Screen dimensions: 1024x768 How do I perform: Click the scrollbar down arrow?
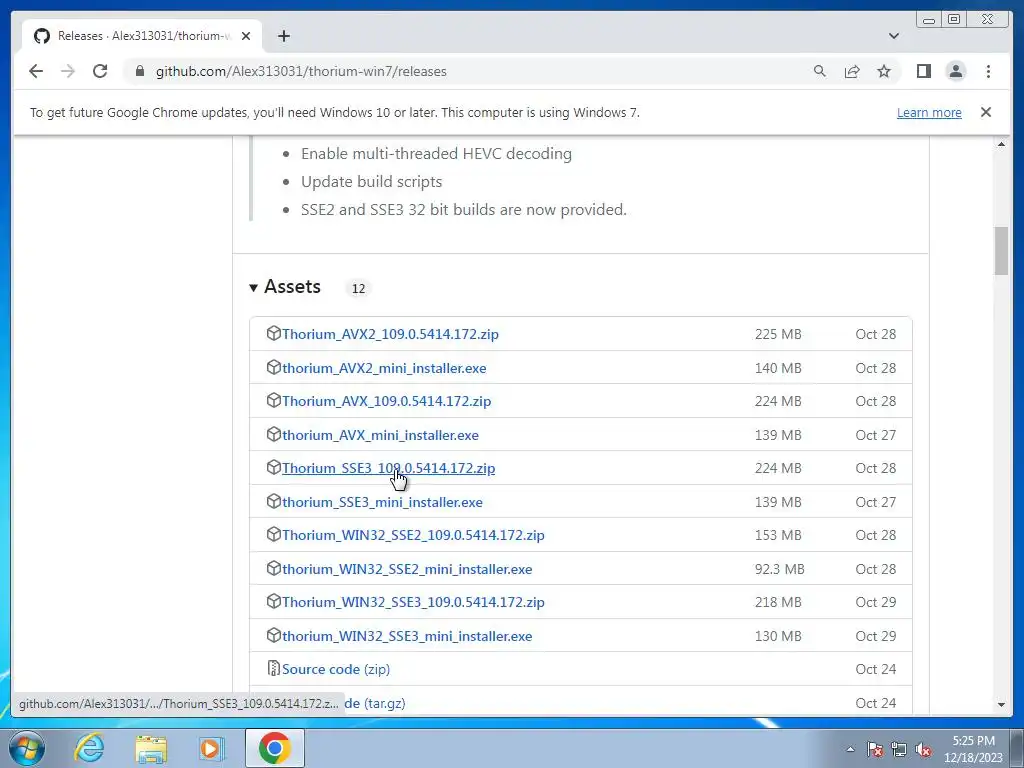[x=1001, y=705]
